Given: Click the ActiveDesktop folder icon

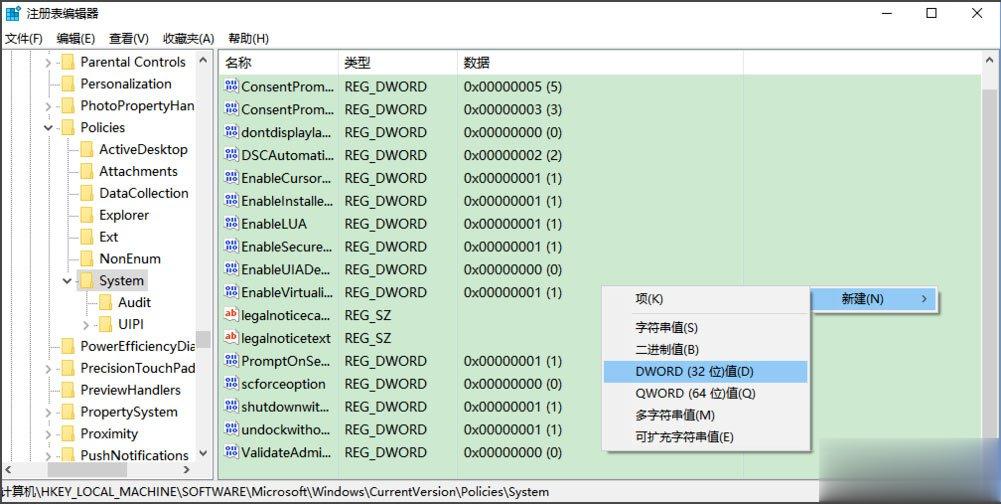Looking at the screenshot, I should (x=87, y=149).
